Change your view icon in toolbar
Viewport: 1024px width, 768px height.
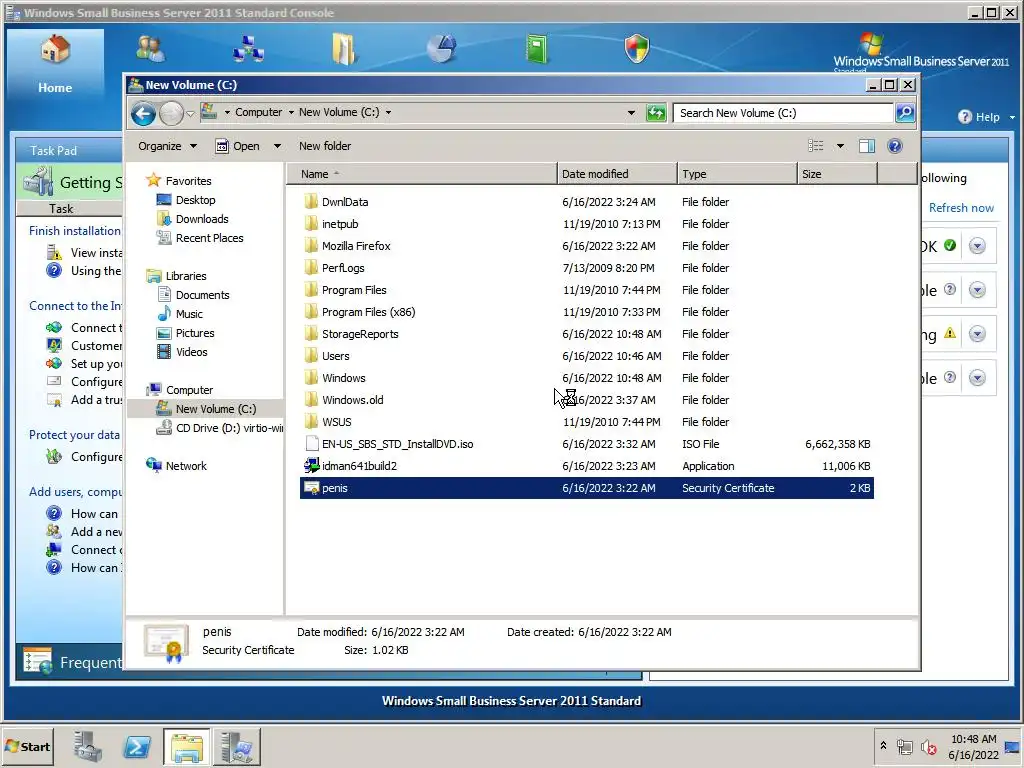(816, 146)
